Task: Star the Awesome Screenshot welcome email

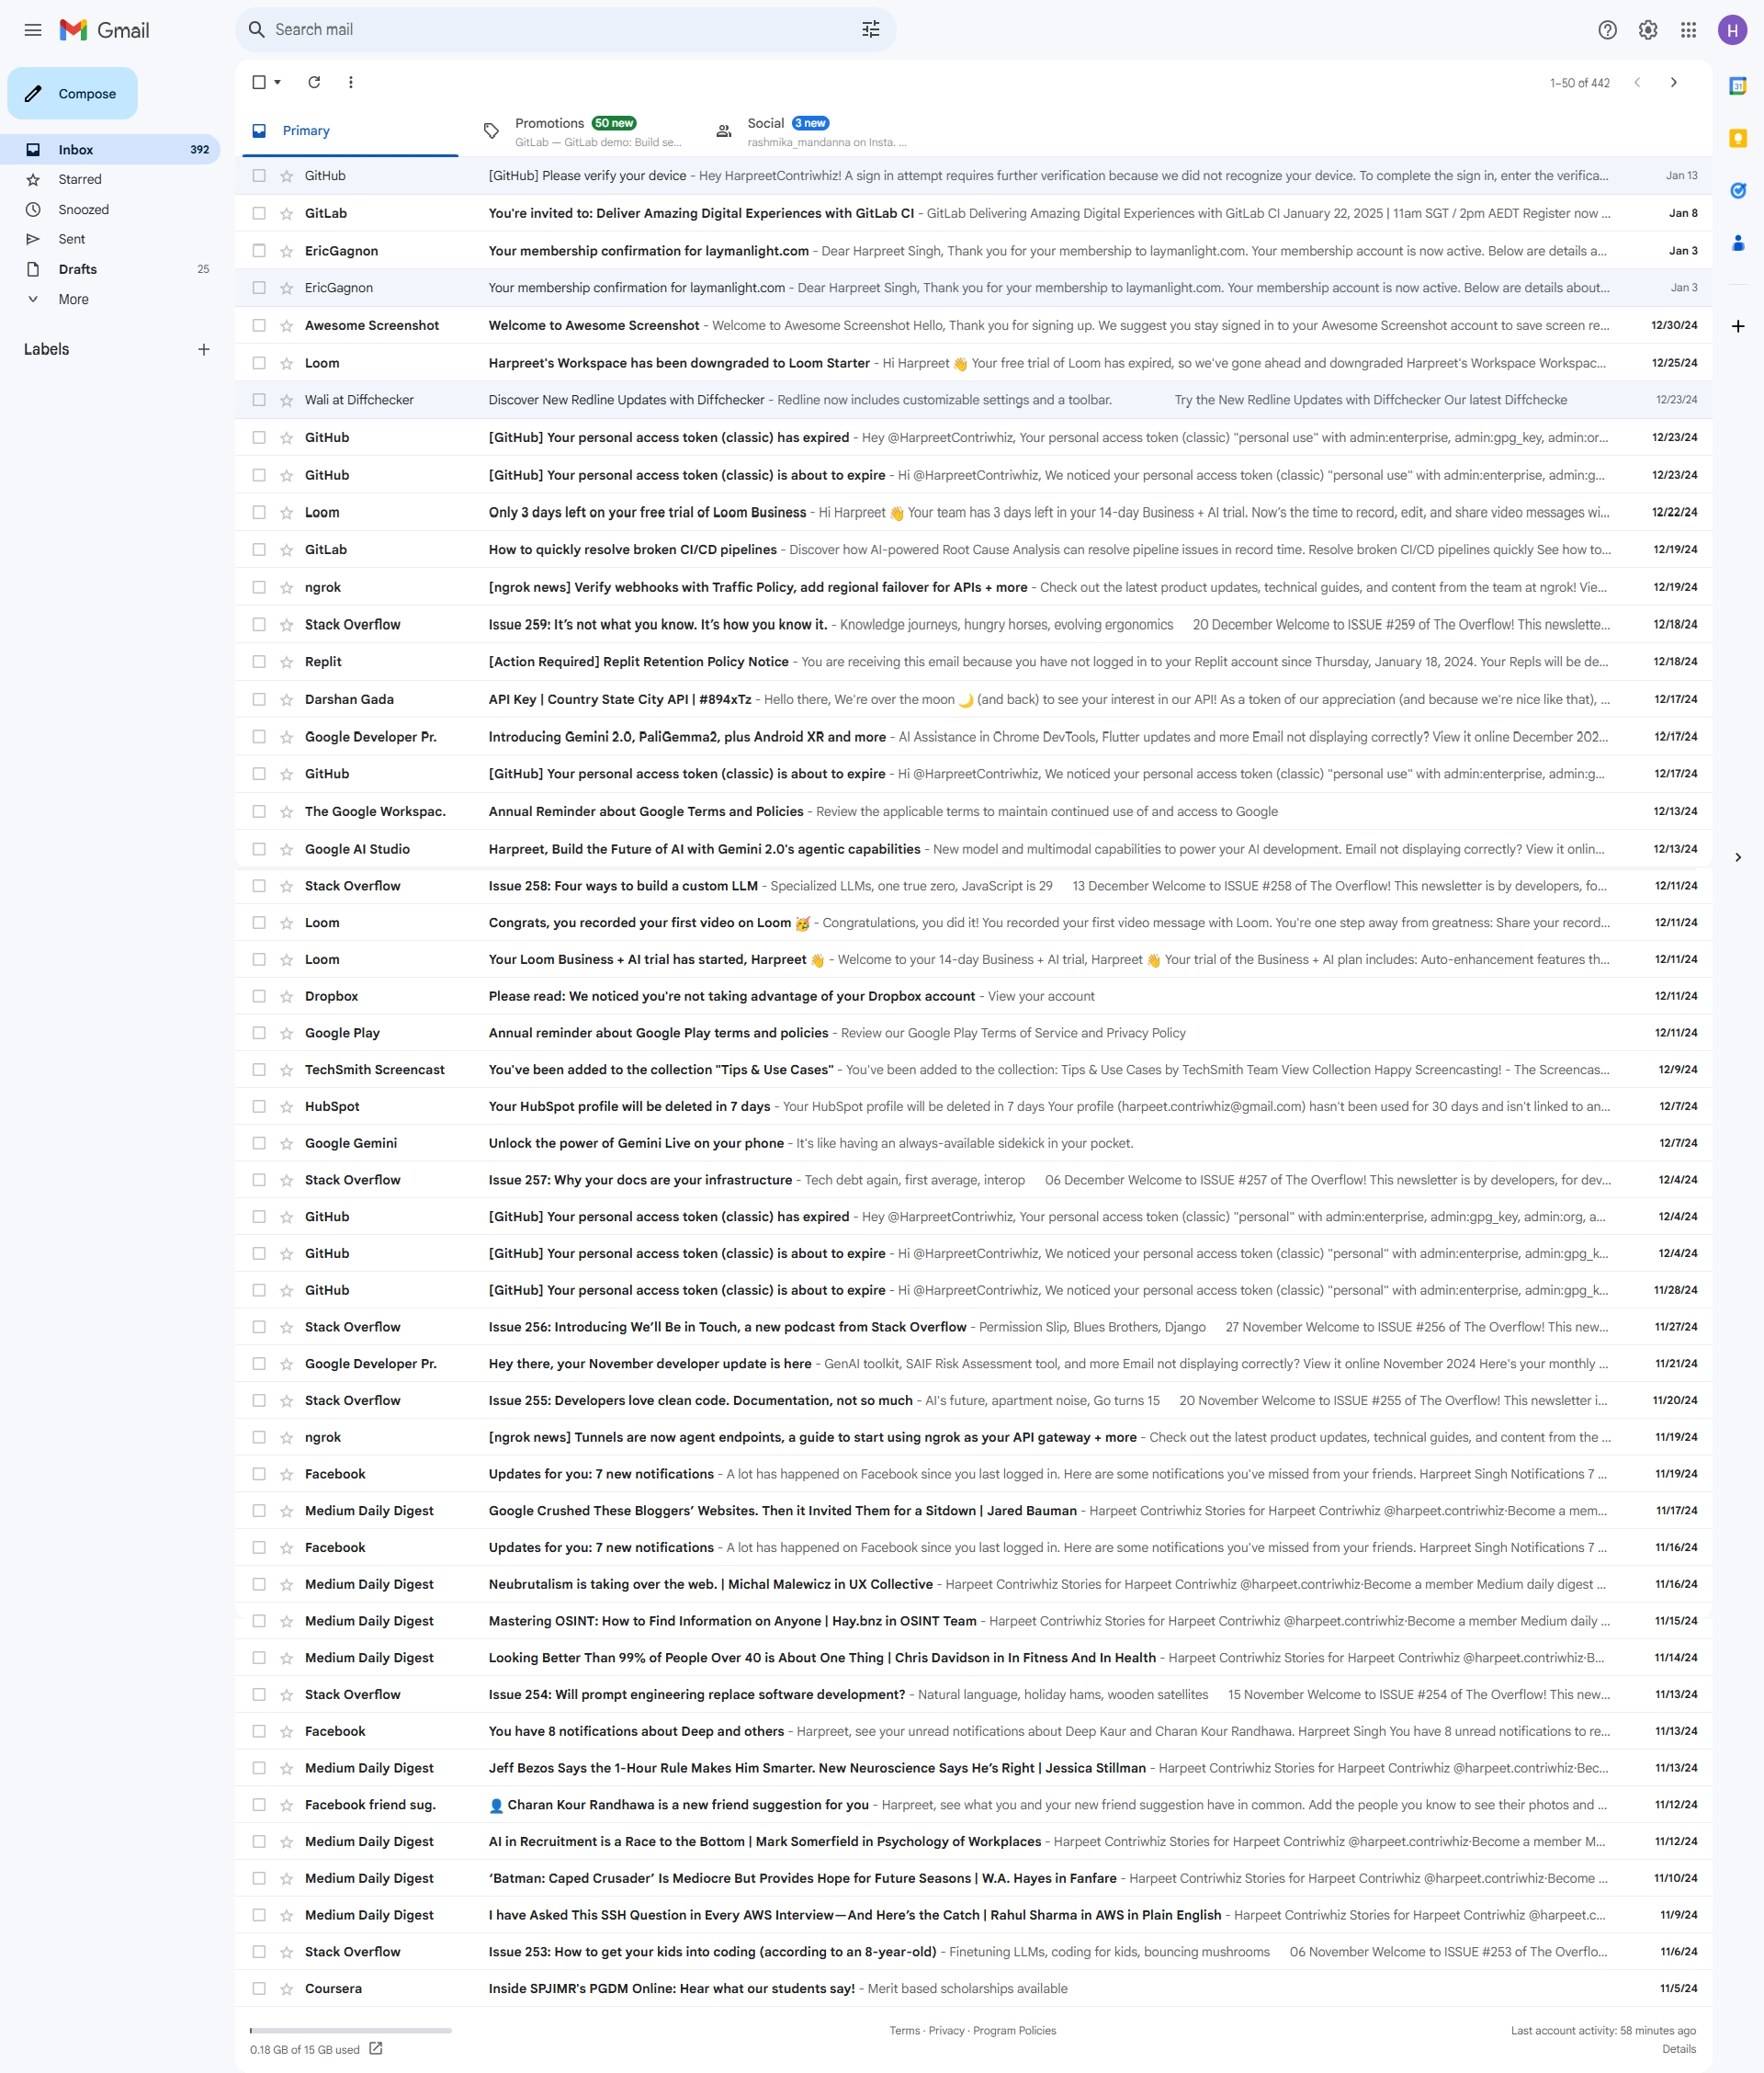Action: click(x=286, y=325)
